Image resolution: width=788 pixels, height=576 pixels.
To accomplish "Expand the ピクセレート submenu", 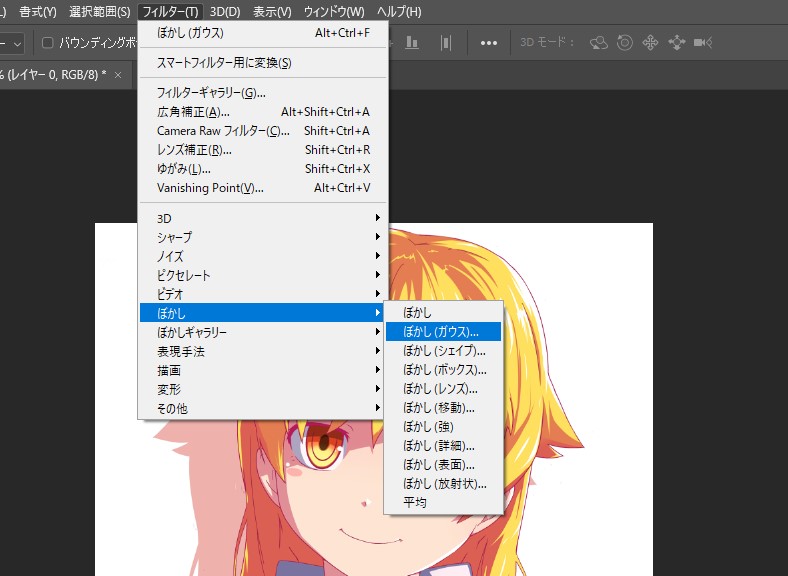I will [x=263, y=275].
